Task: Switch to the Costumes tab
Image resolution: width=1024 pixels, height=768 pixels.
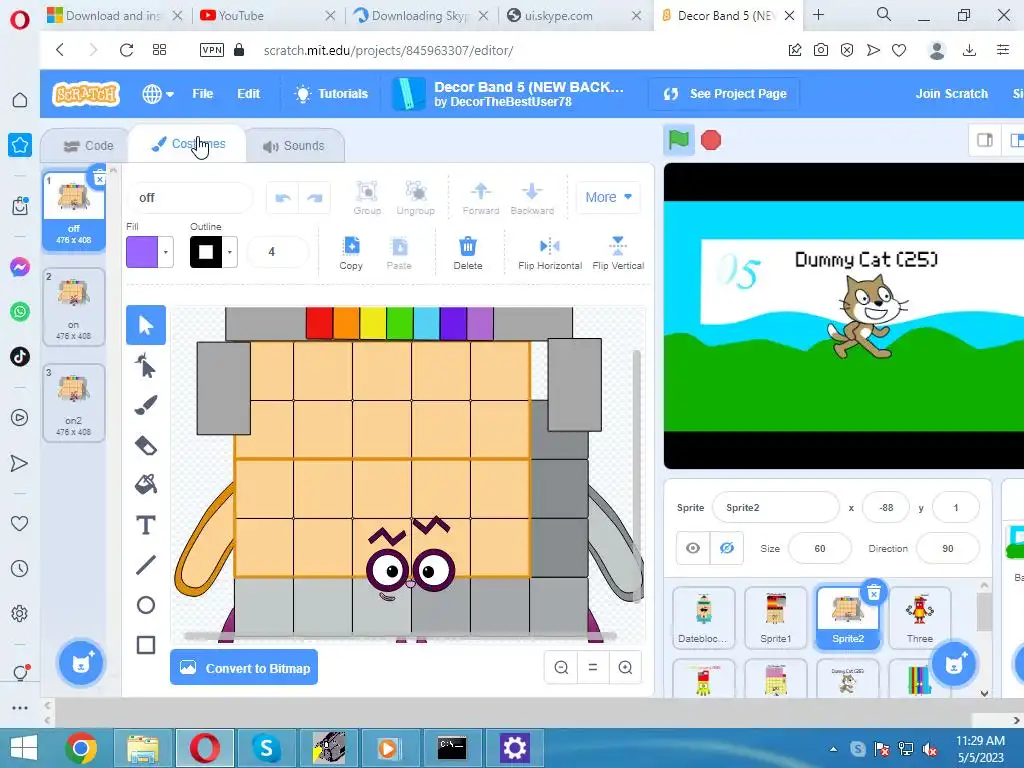Action: [187, 144]
